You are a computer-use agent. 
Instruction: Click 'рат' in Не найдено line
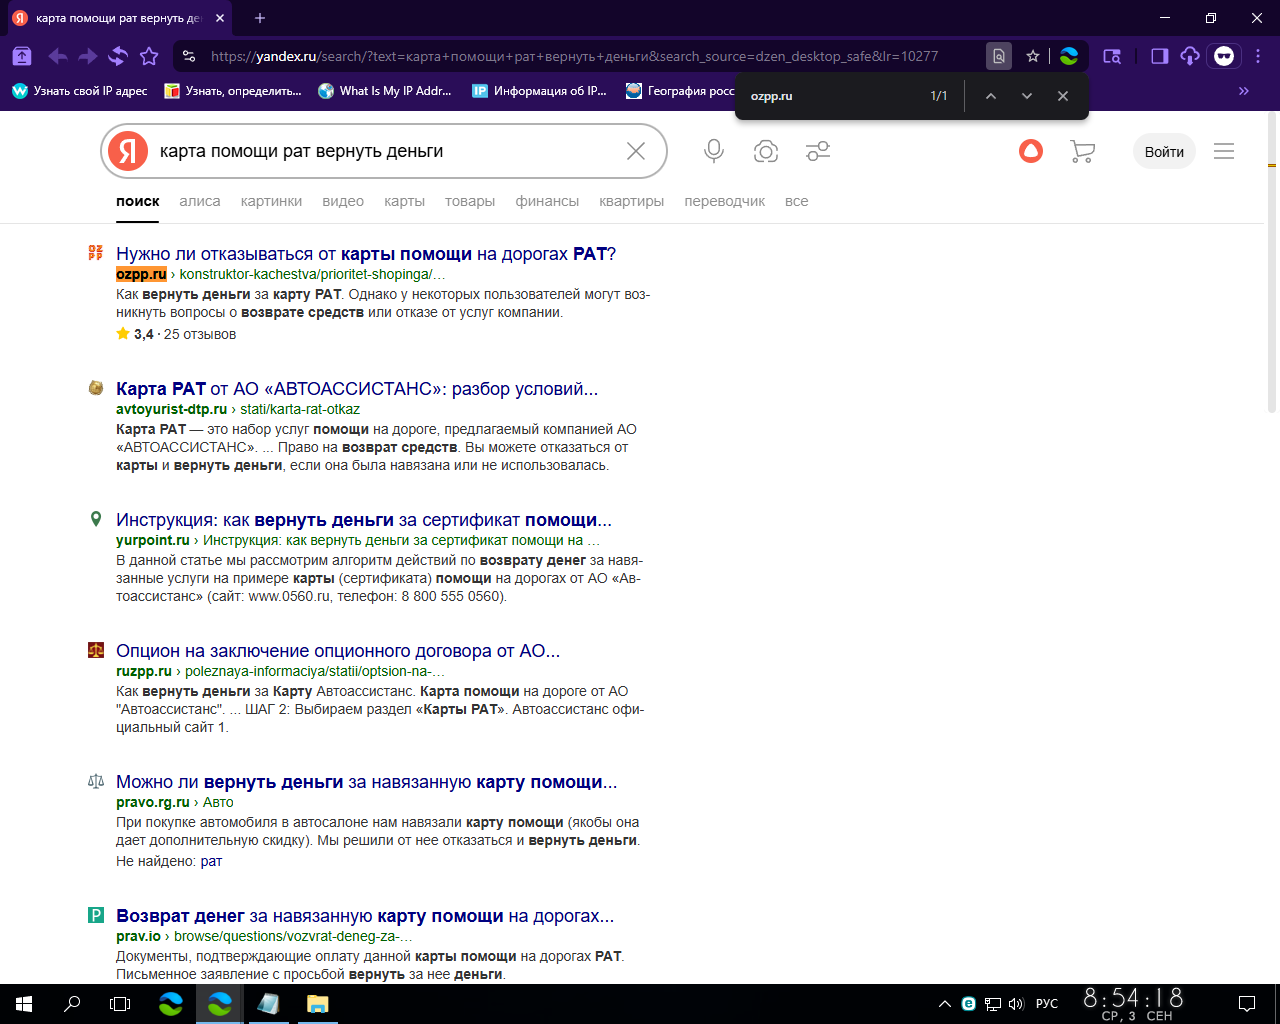point(211,861)
